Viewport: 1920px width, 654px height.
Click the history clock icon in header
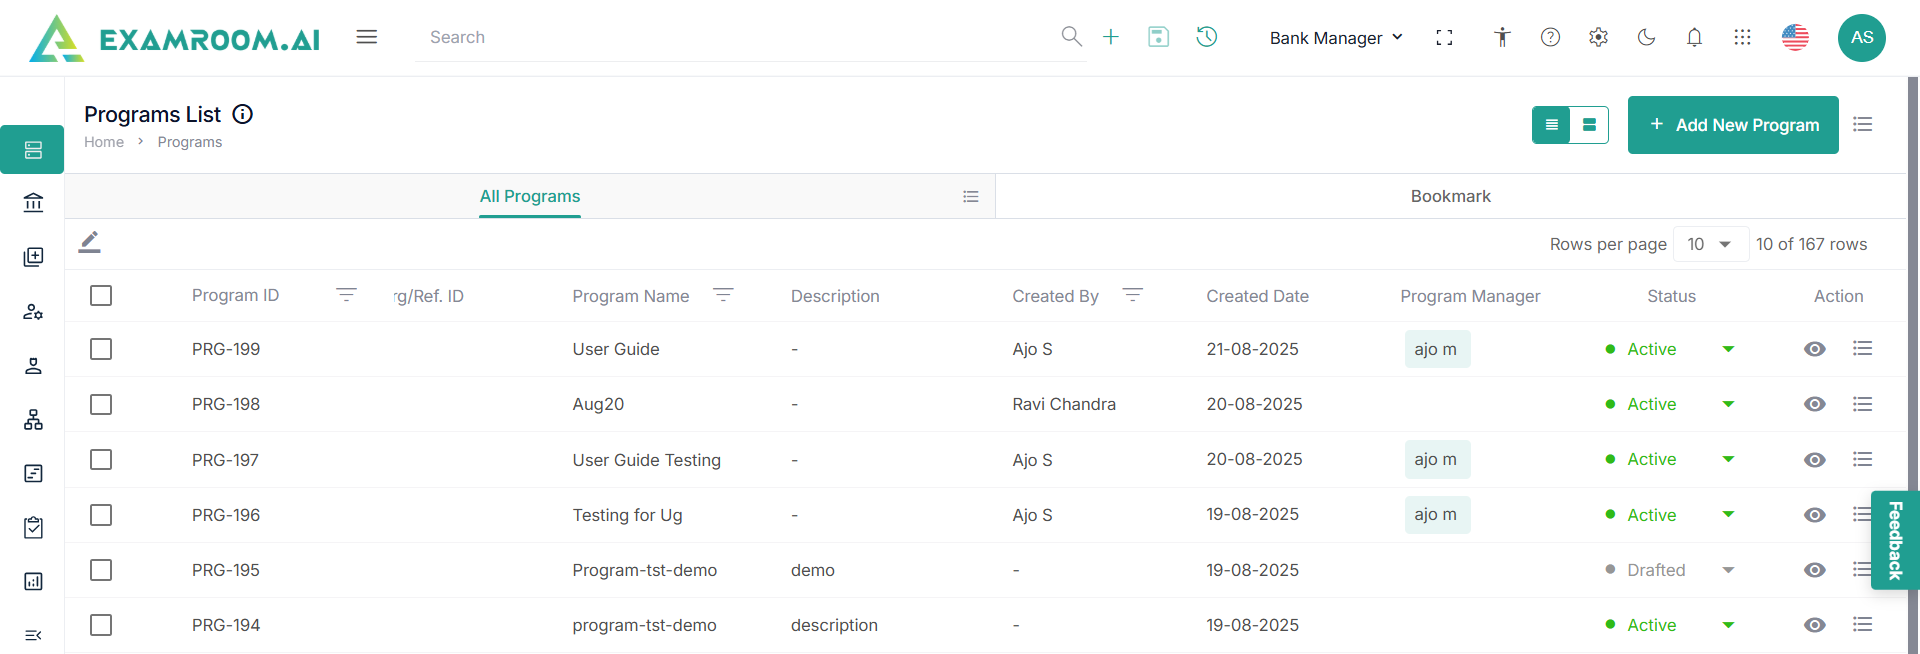point(1207,37)
